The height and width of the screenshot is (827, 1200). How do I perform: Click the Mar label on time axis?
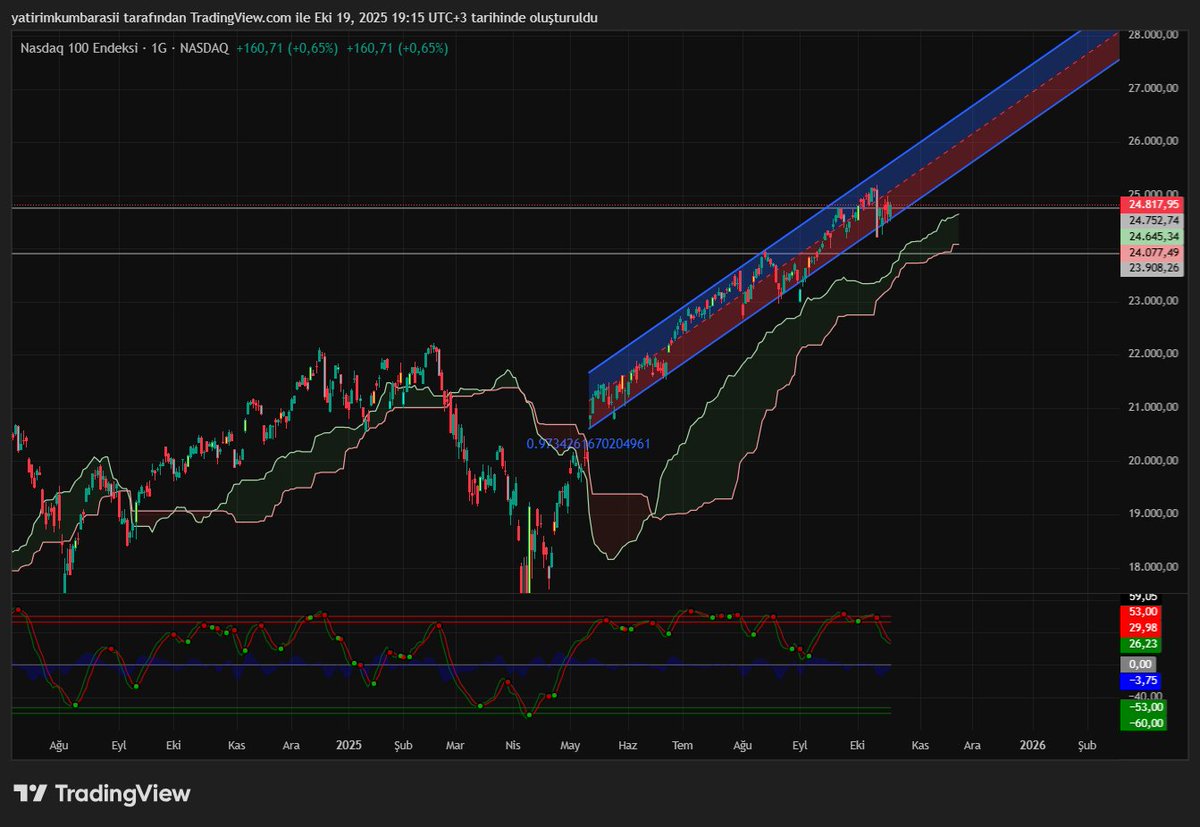coord(455,745)
